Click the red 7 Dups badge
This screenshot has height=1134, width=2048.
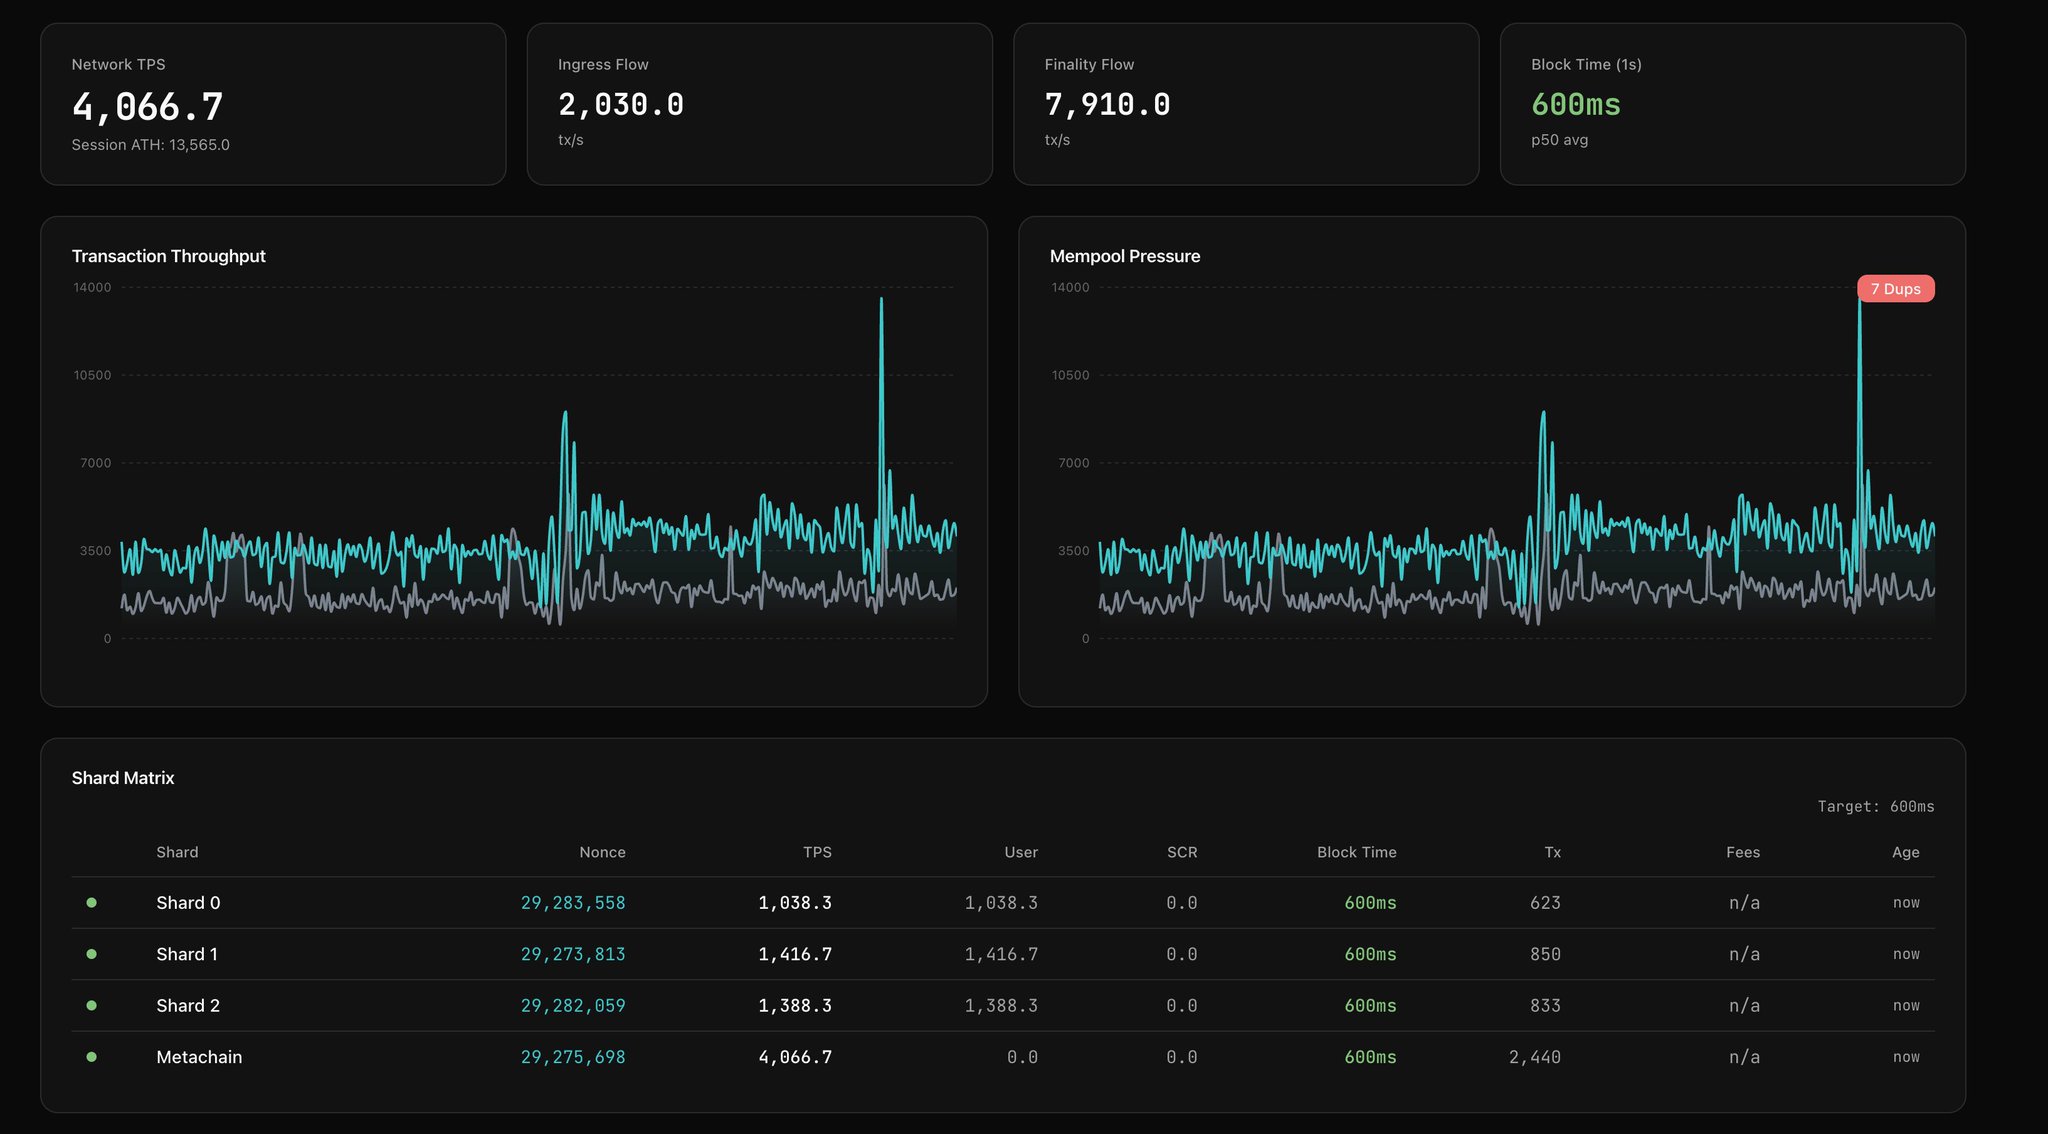tap(1895, 289)
